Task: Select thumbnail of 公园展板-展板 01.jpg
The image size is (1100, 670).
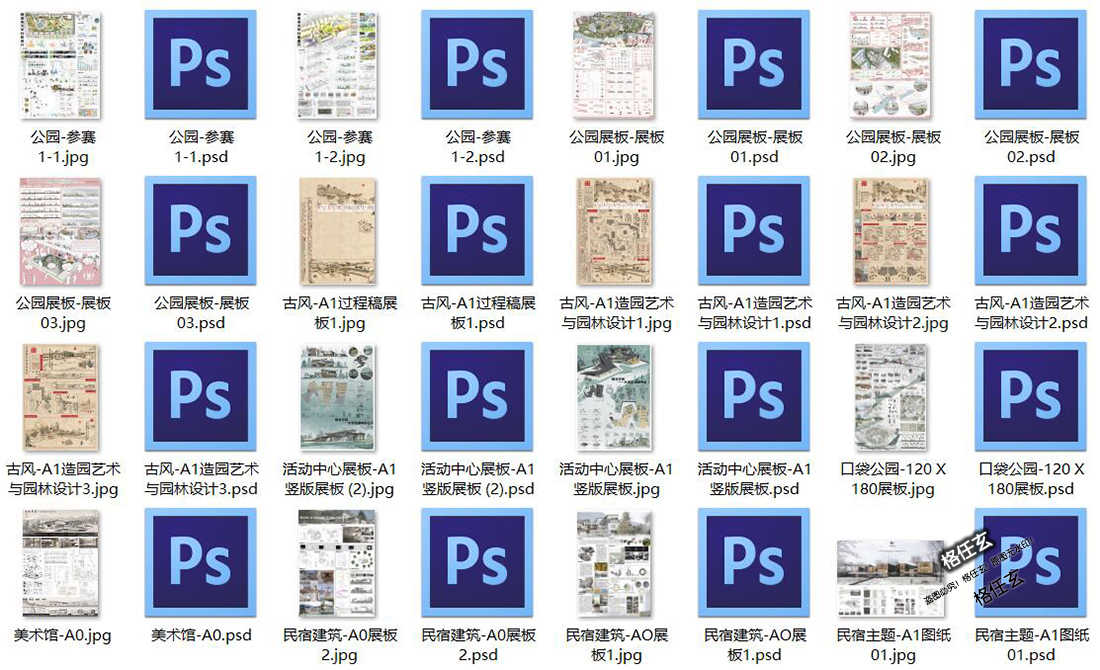Action: pos(615,65)
